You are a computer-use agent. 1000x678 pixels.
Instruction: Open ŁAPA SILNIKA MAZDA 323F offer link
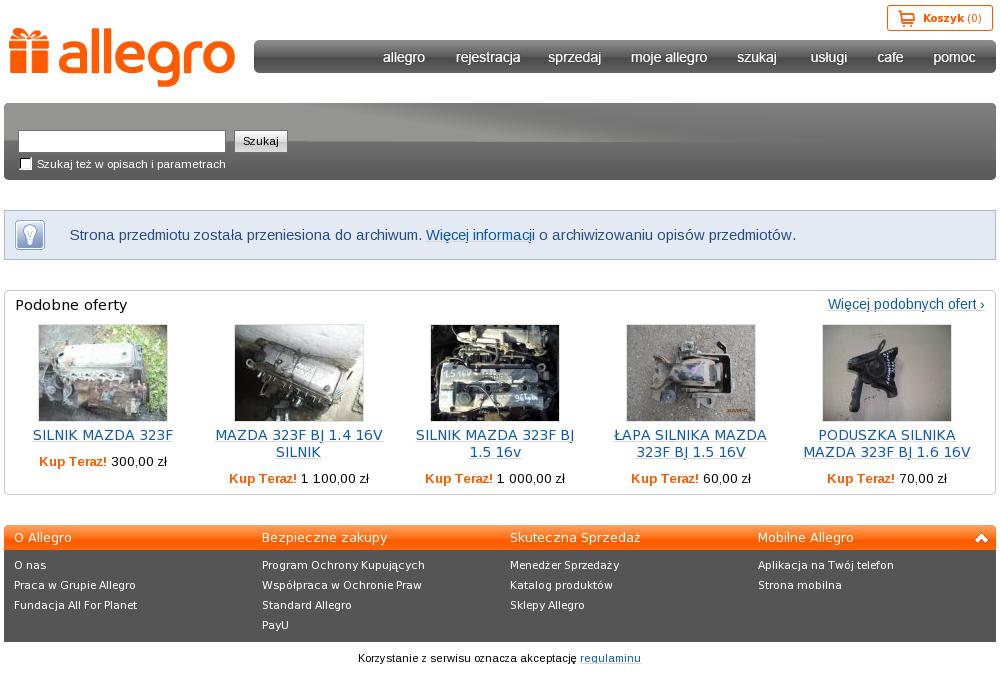click(691, 443)
